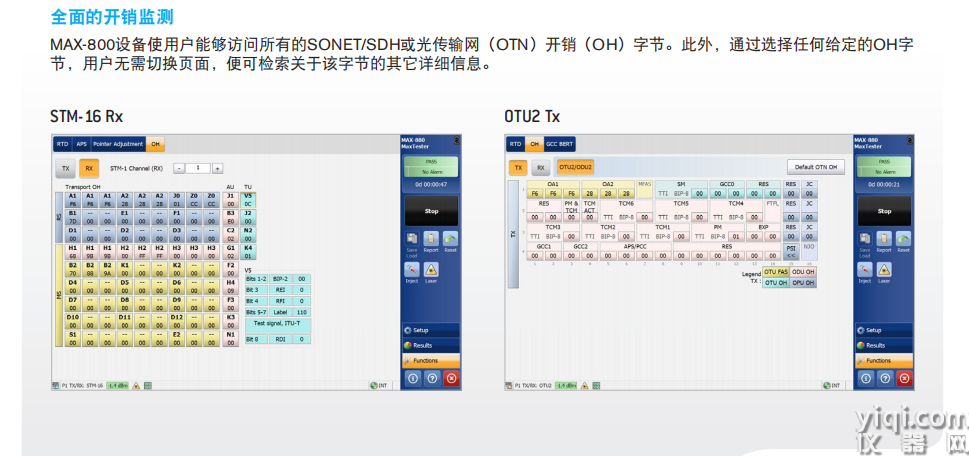Click Save Load icon in OTU2 Tx panel
Screen dimensions: 969x456
[x=864, y=240]
